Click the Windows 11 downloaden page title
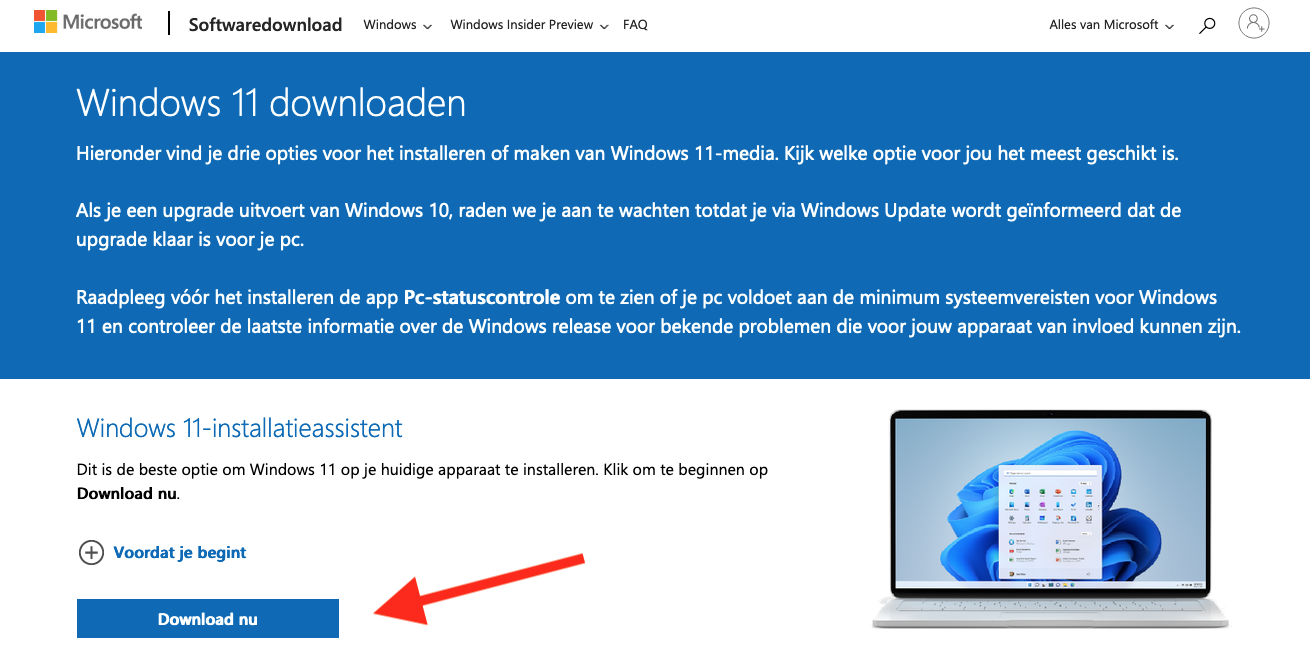 point(271,103)
